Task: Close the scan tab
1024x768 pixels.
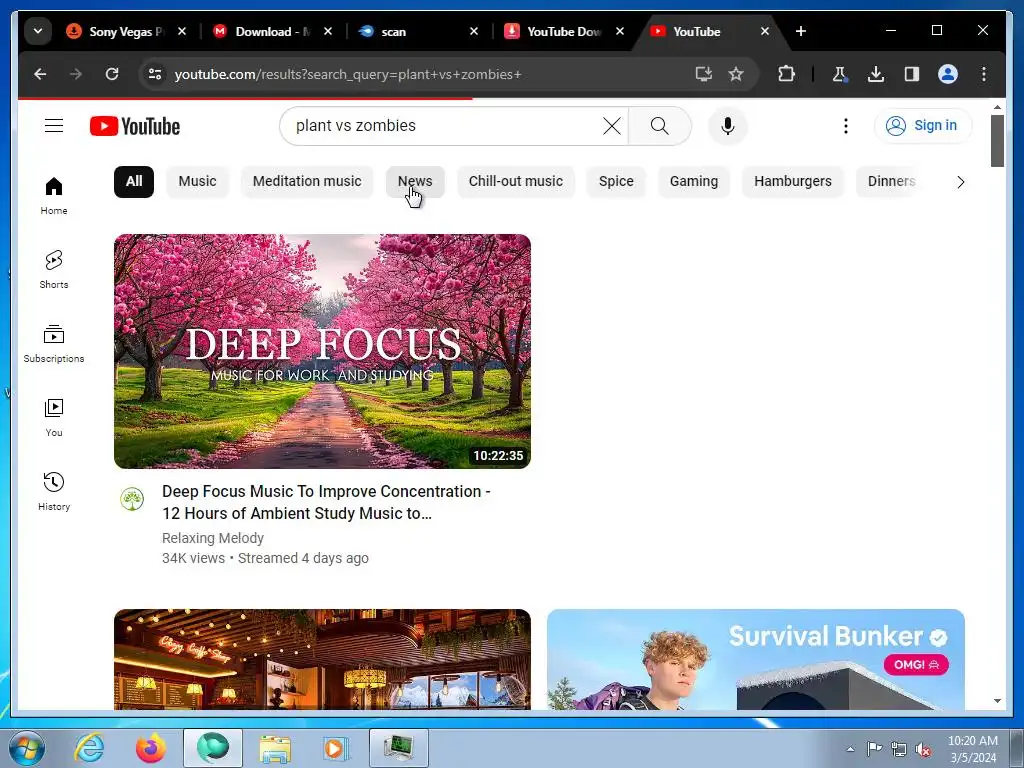Action: coord(473,31)
